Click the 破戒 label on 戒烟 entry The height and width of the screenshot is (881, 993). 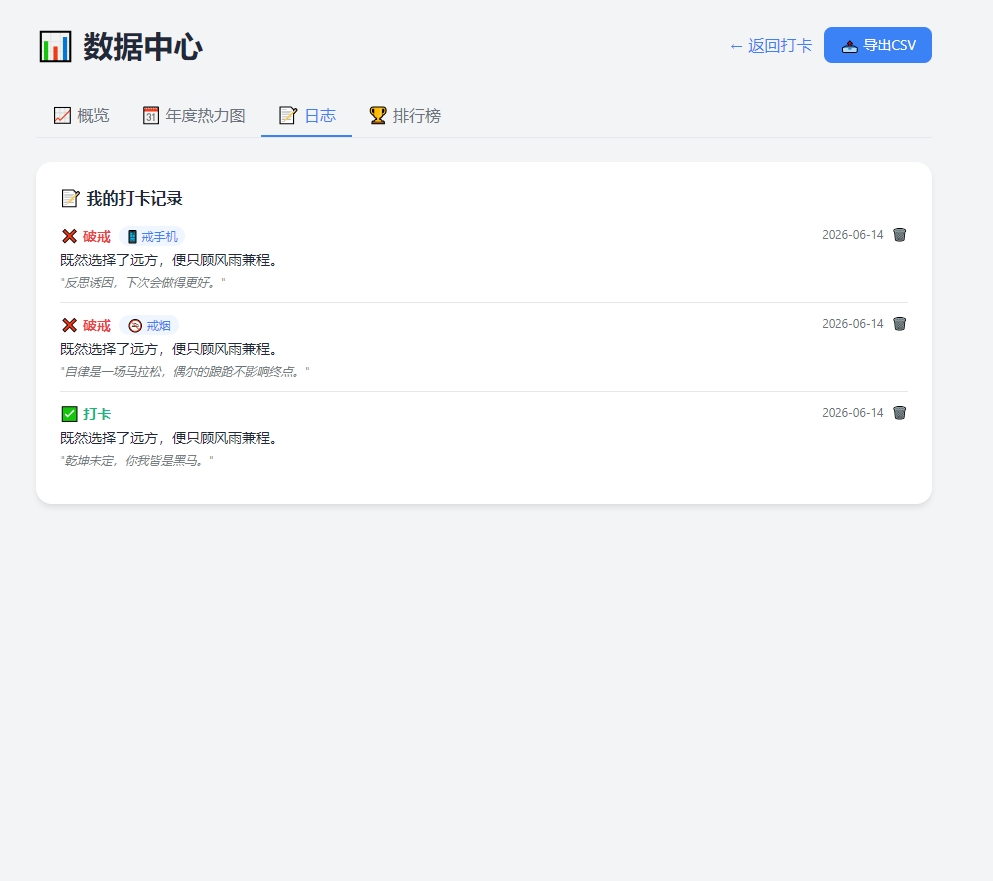pos(97,326)
